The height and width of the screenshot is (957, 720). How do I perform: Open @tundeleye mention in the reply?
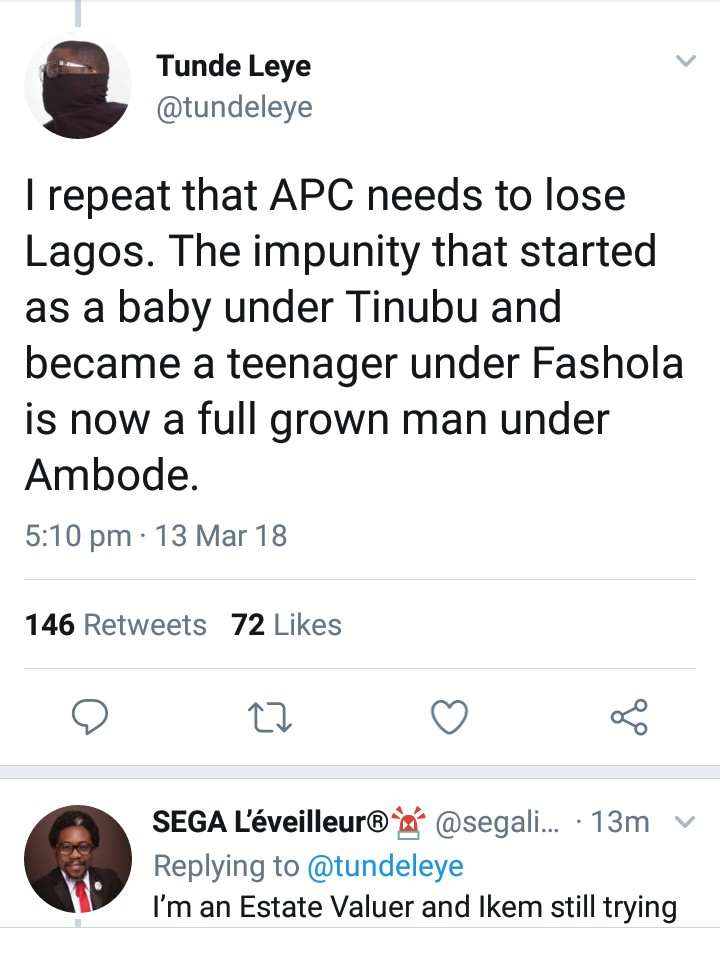[x=385, y=866]
